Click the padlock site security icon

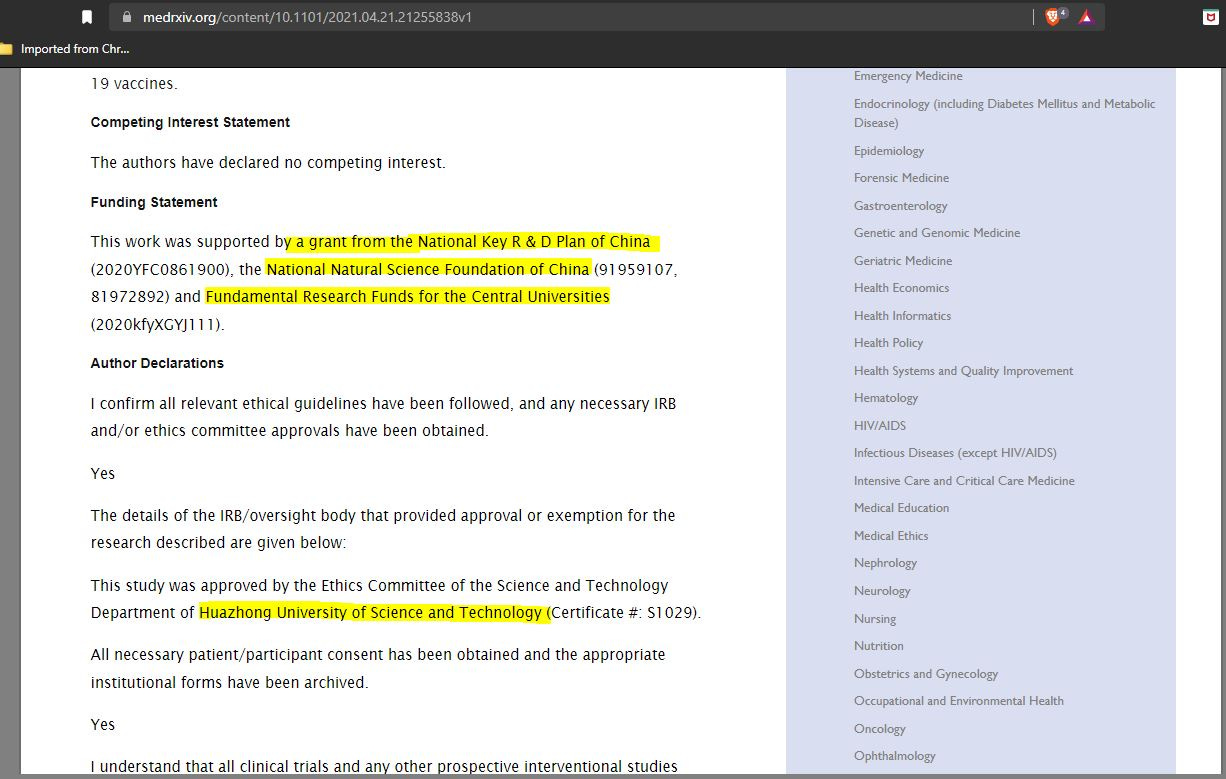point(126,17)
